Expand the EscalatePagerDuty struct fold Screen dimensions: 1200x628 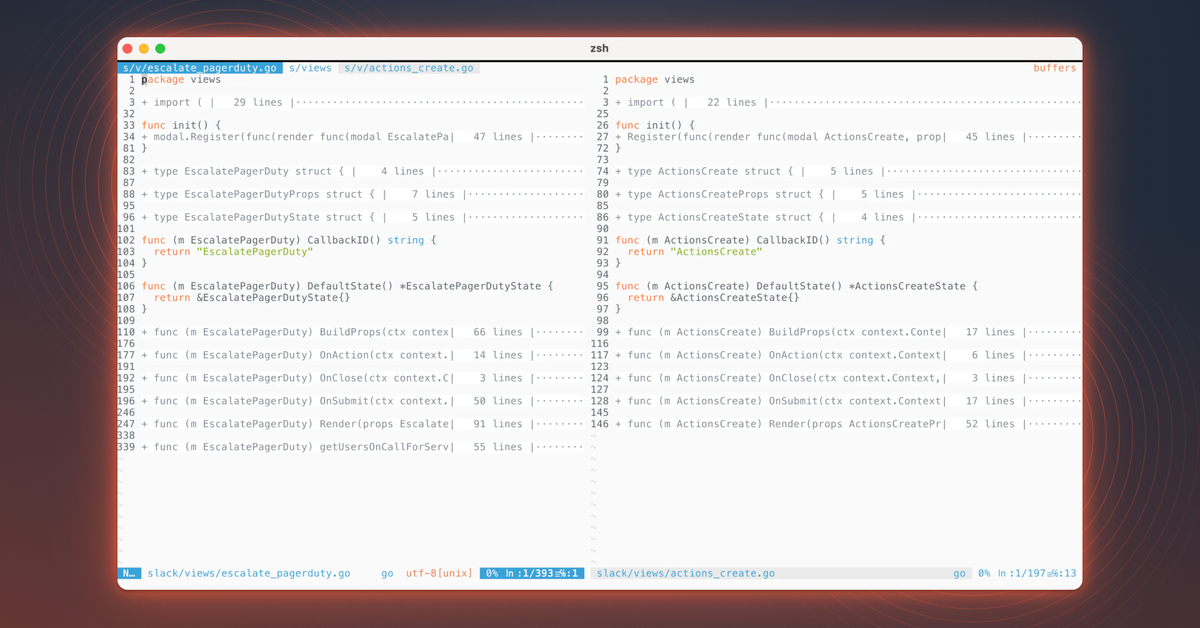(240, 171)
